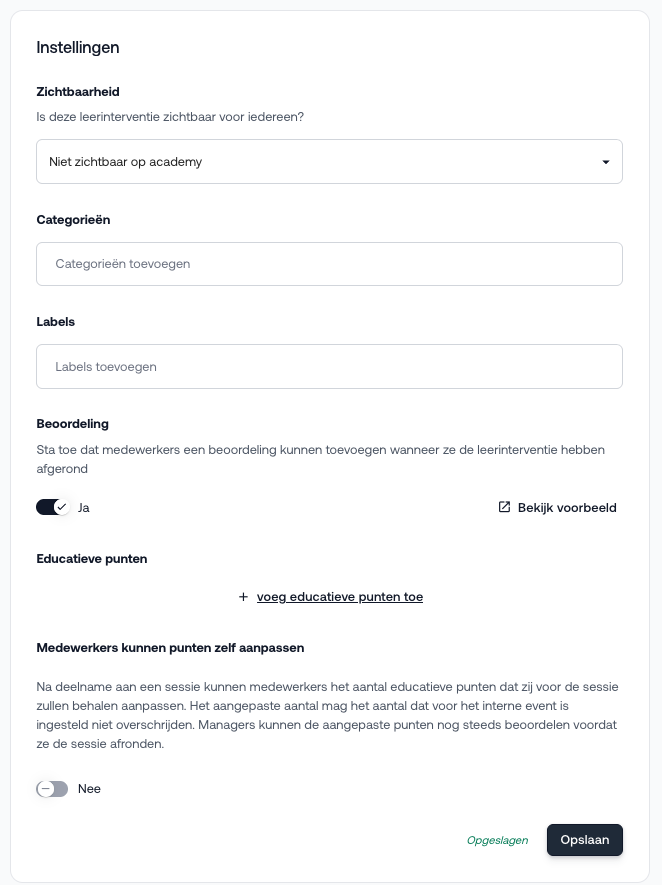
Task: Click the 'voeg educatieve punten toe' link
Action: coord(339,597)
